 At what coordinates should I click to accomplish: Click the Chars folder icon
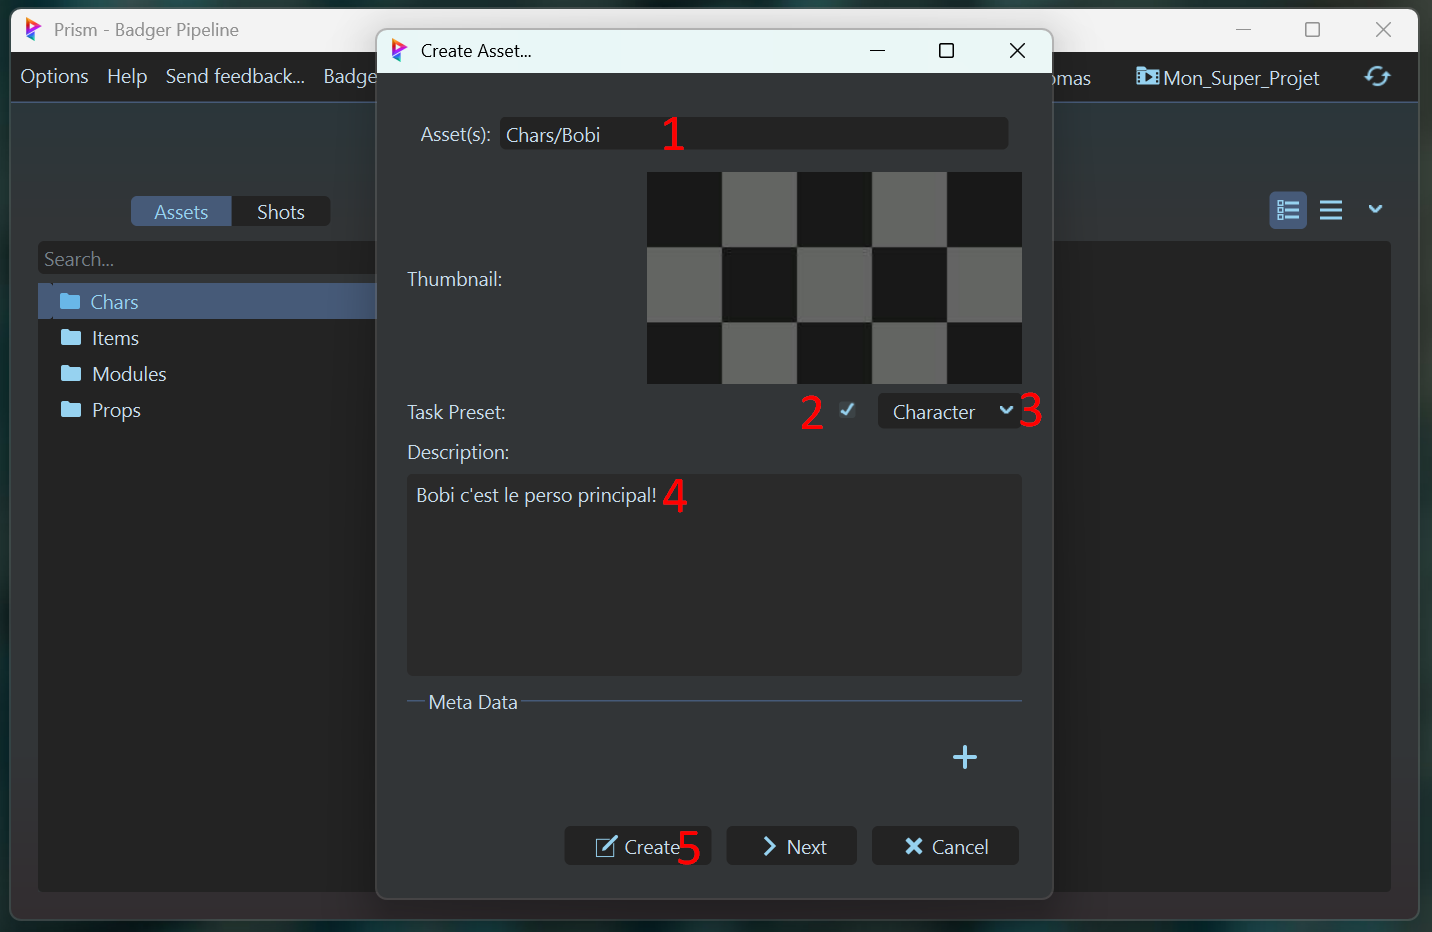70,302
